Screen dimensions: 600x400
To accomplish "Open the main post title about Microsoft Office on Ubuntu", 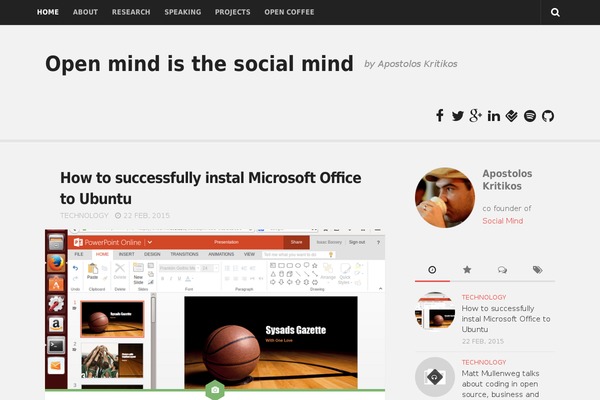I will click(210, 188).
